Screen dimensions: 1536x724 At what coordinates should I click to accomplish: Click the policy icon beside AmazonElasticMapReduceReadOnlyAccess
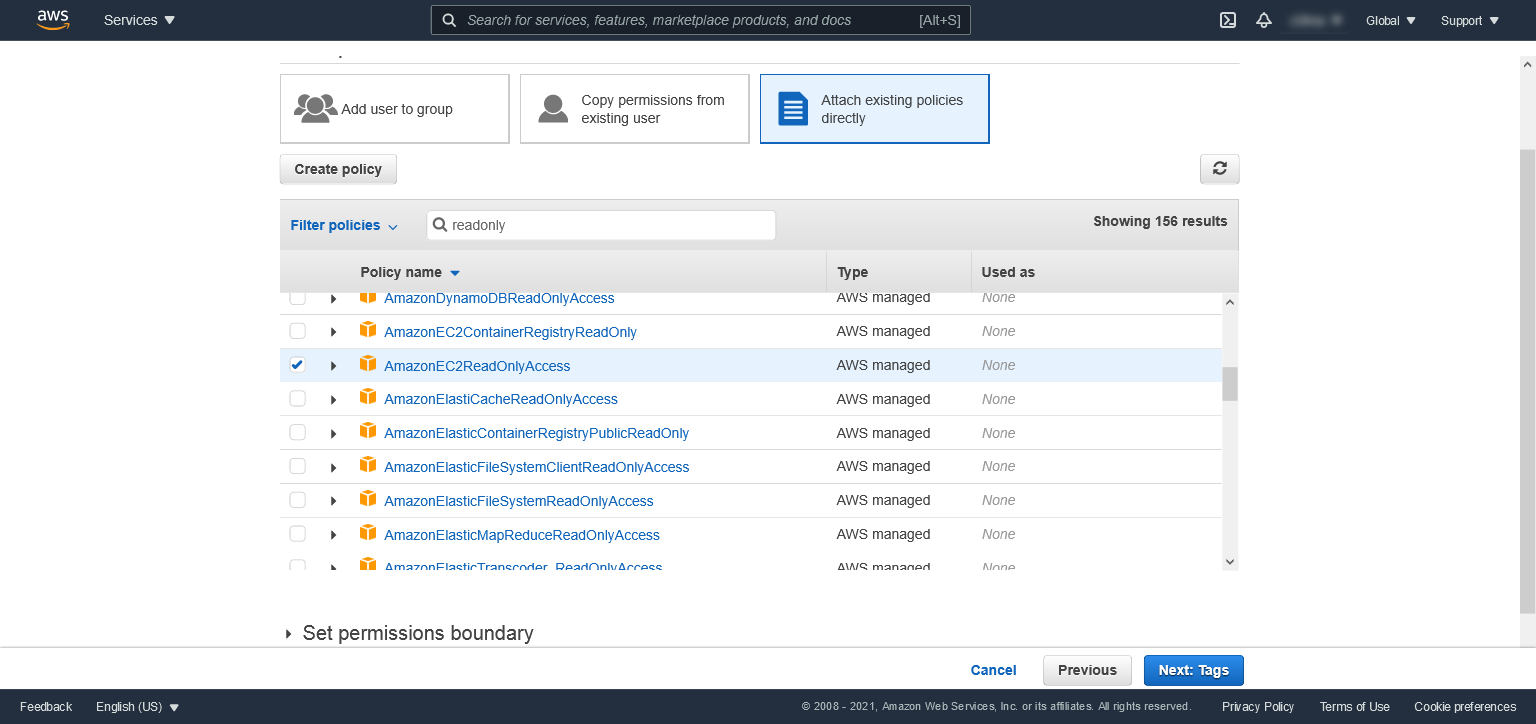pos(368,533)
